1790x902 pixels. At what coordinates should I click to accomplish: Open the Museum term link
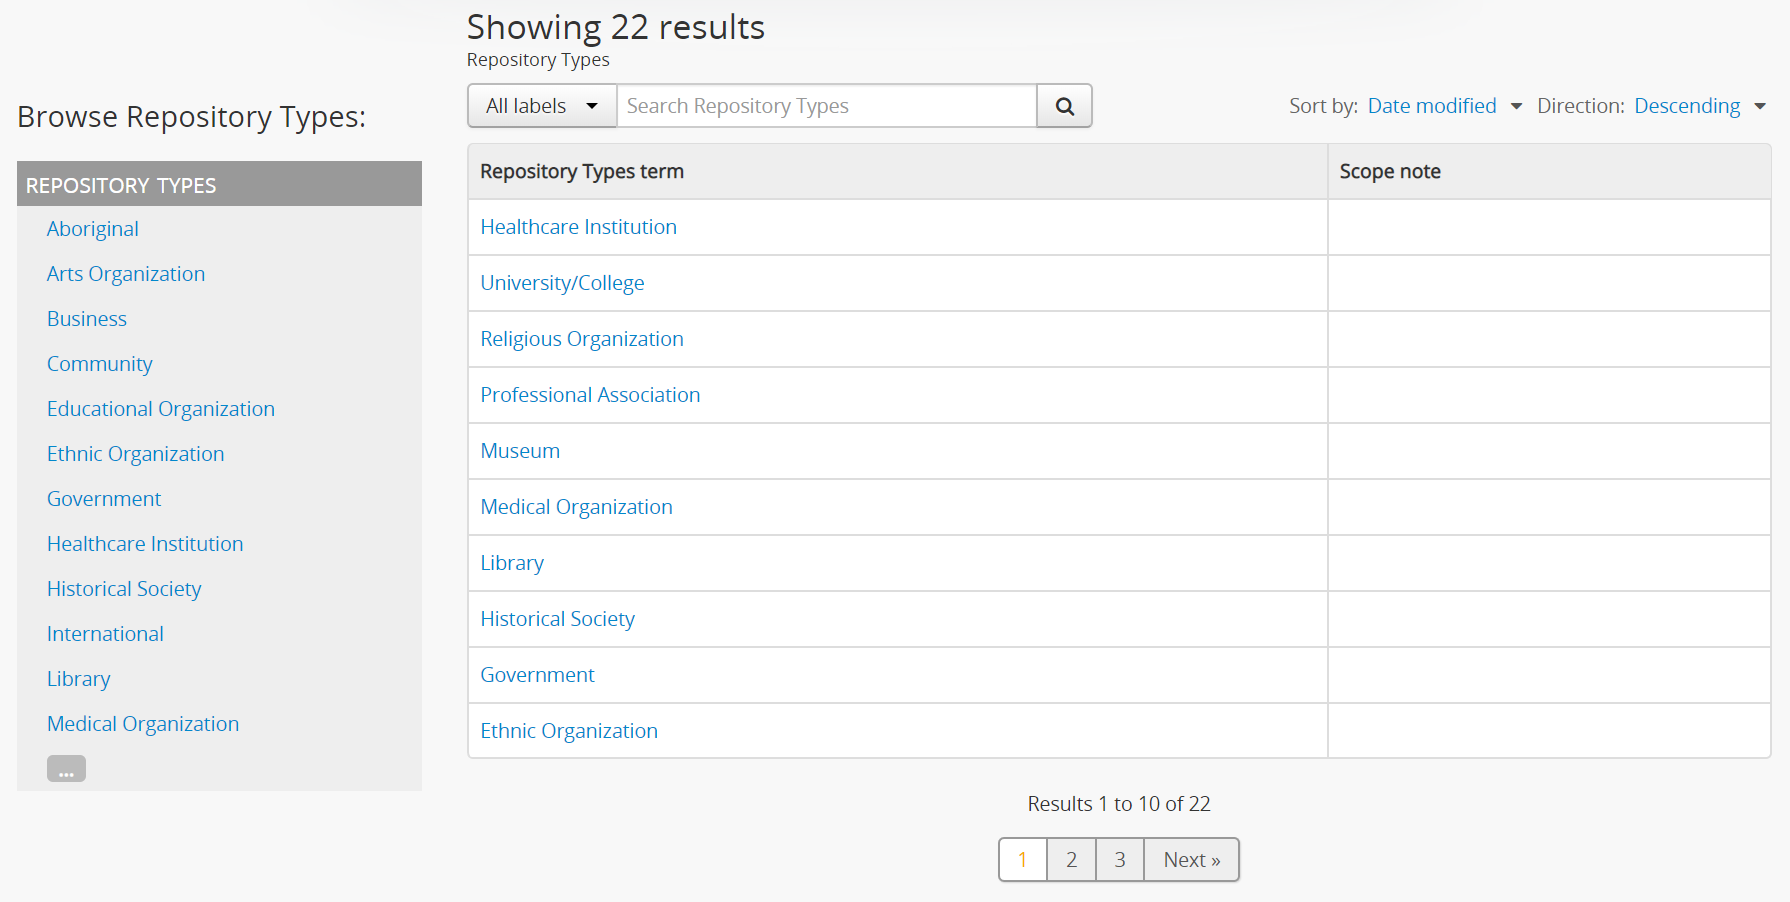(520, 451)
